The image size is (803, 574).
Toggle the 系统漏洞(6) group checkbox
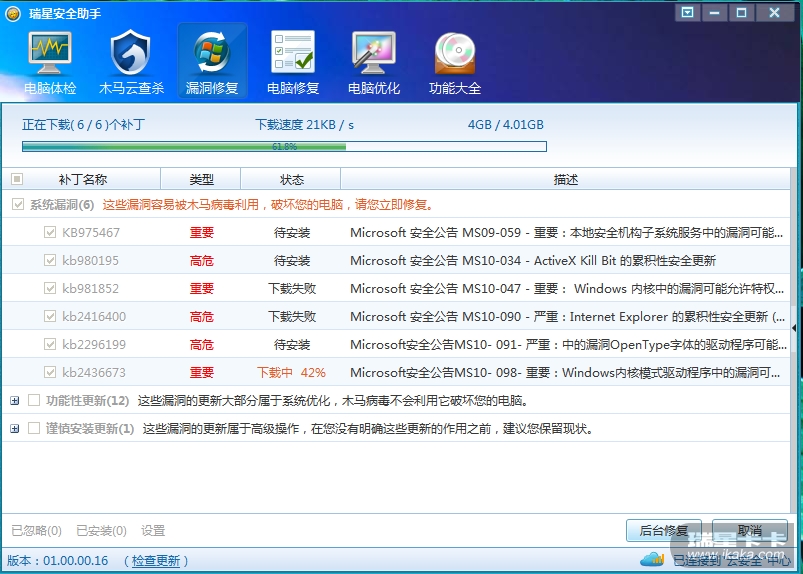click(18, 204)
